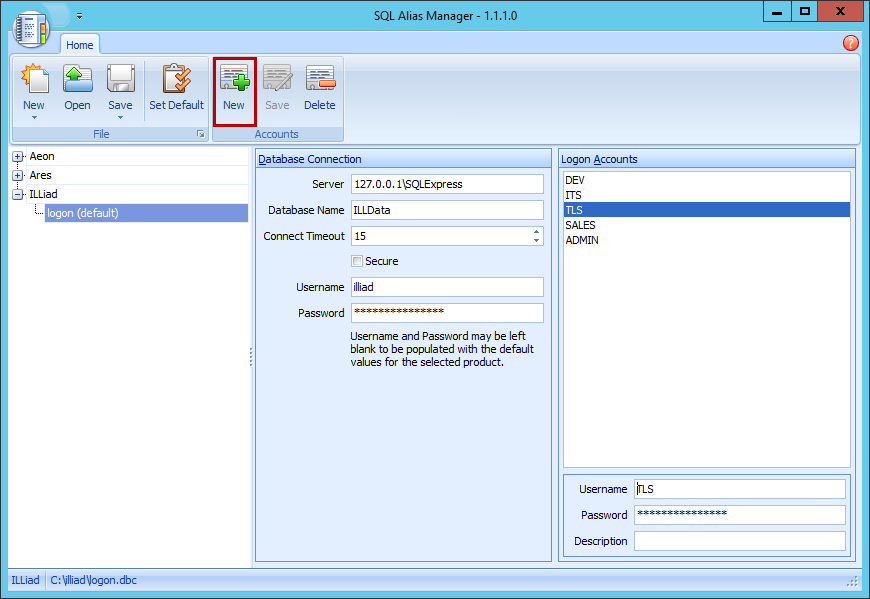Image resolution: width=870 pixels, height=599 pixels.
Task: Select the SALES logon account
Action: 580,225
